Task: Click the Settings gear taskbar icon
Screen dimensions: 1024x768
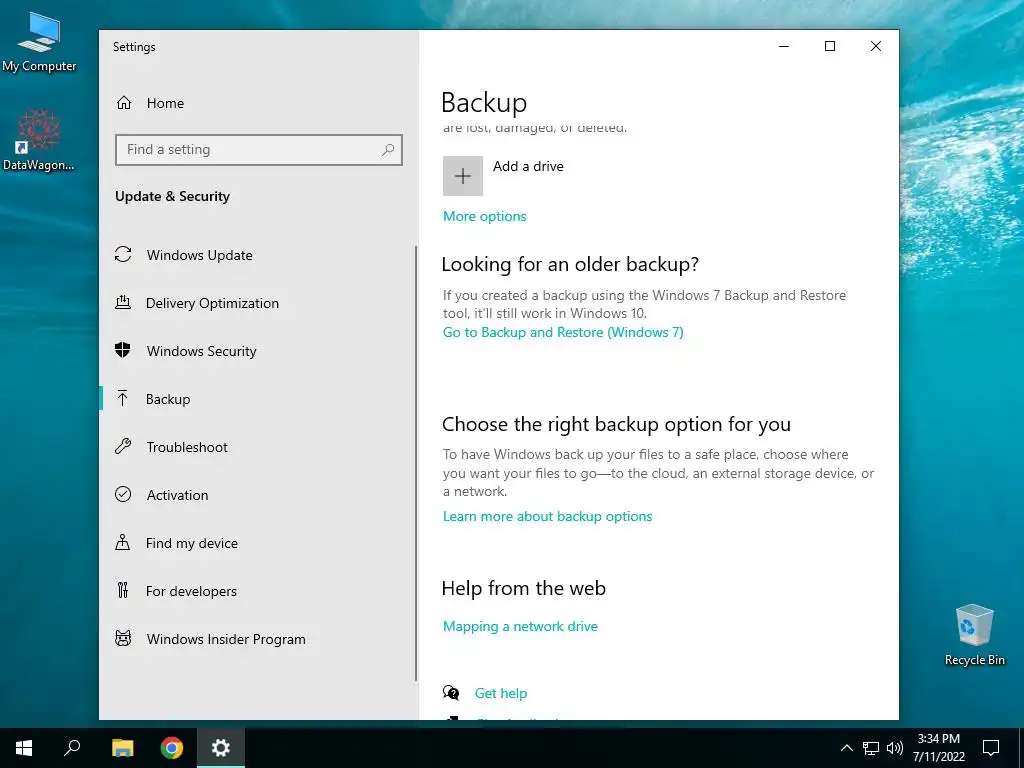Action: pos(221,748)
